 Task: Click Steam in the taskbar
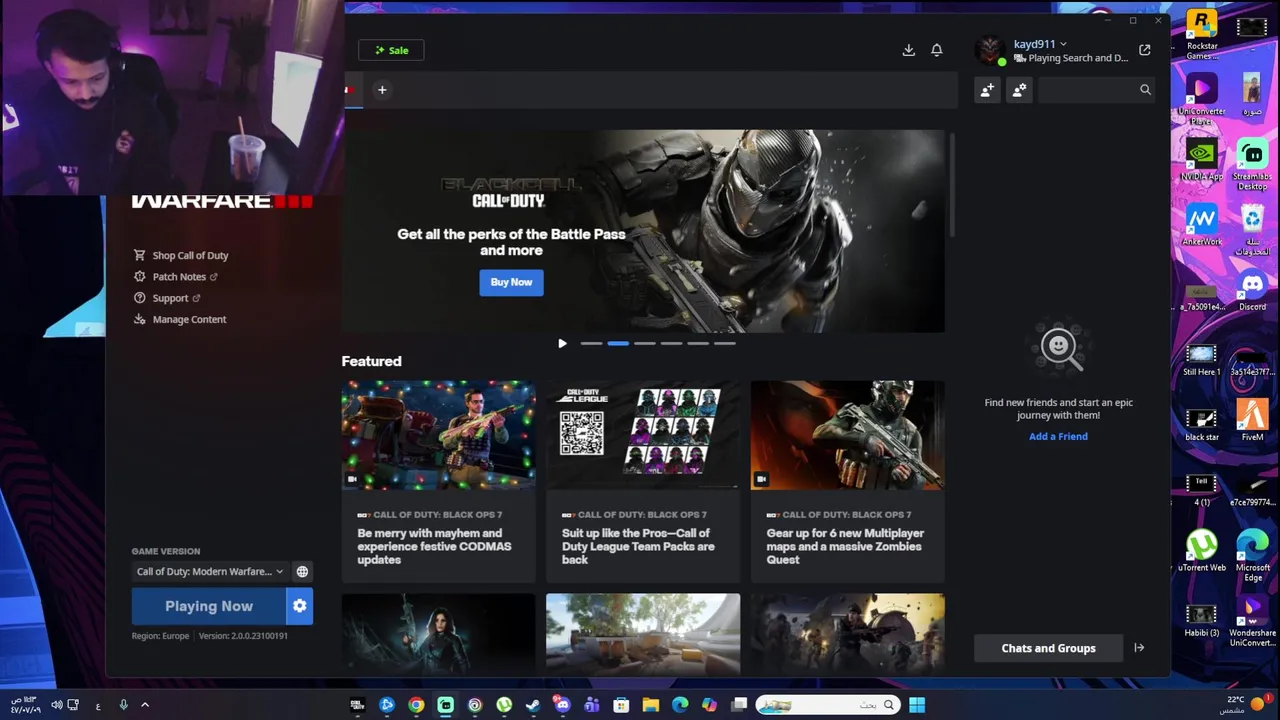(533, 705)
